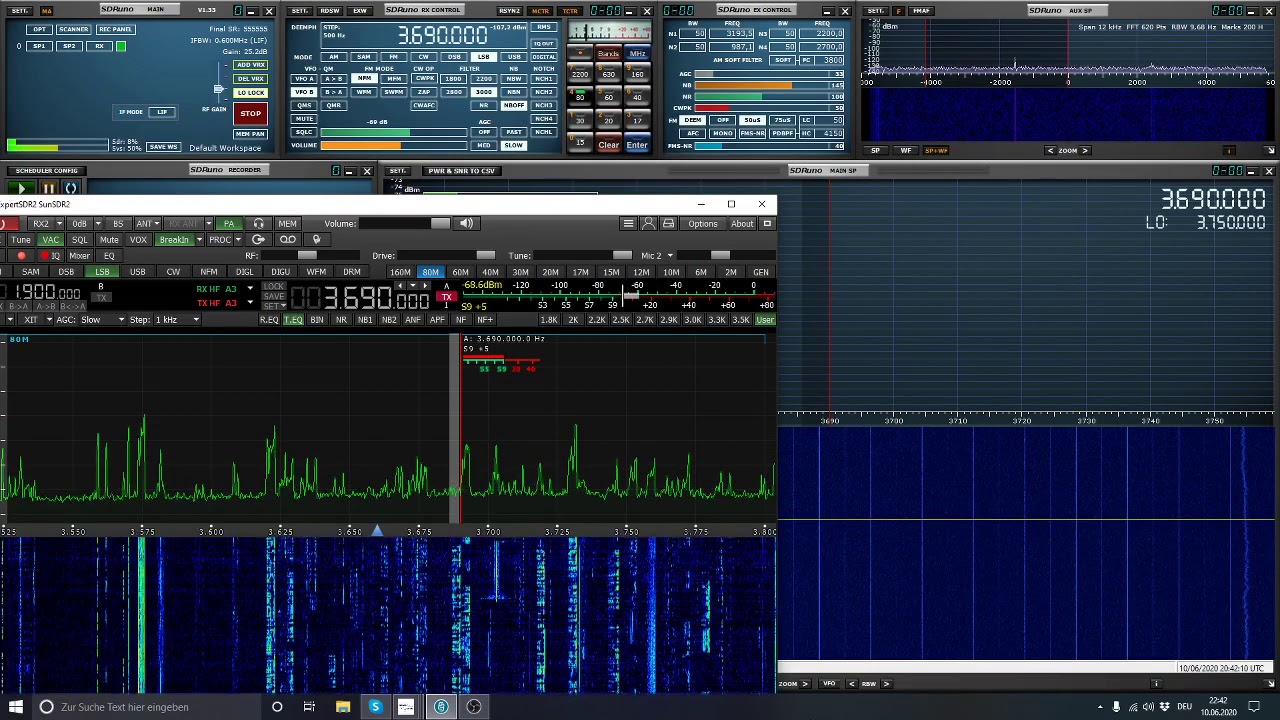Click the headphones icon in ExpertSDR2
This screenshot has height=720, width=1280.
(x=259, y=224)
